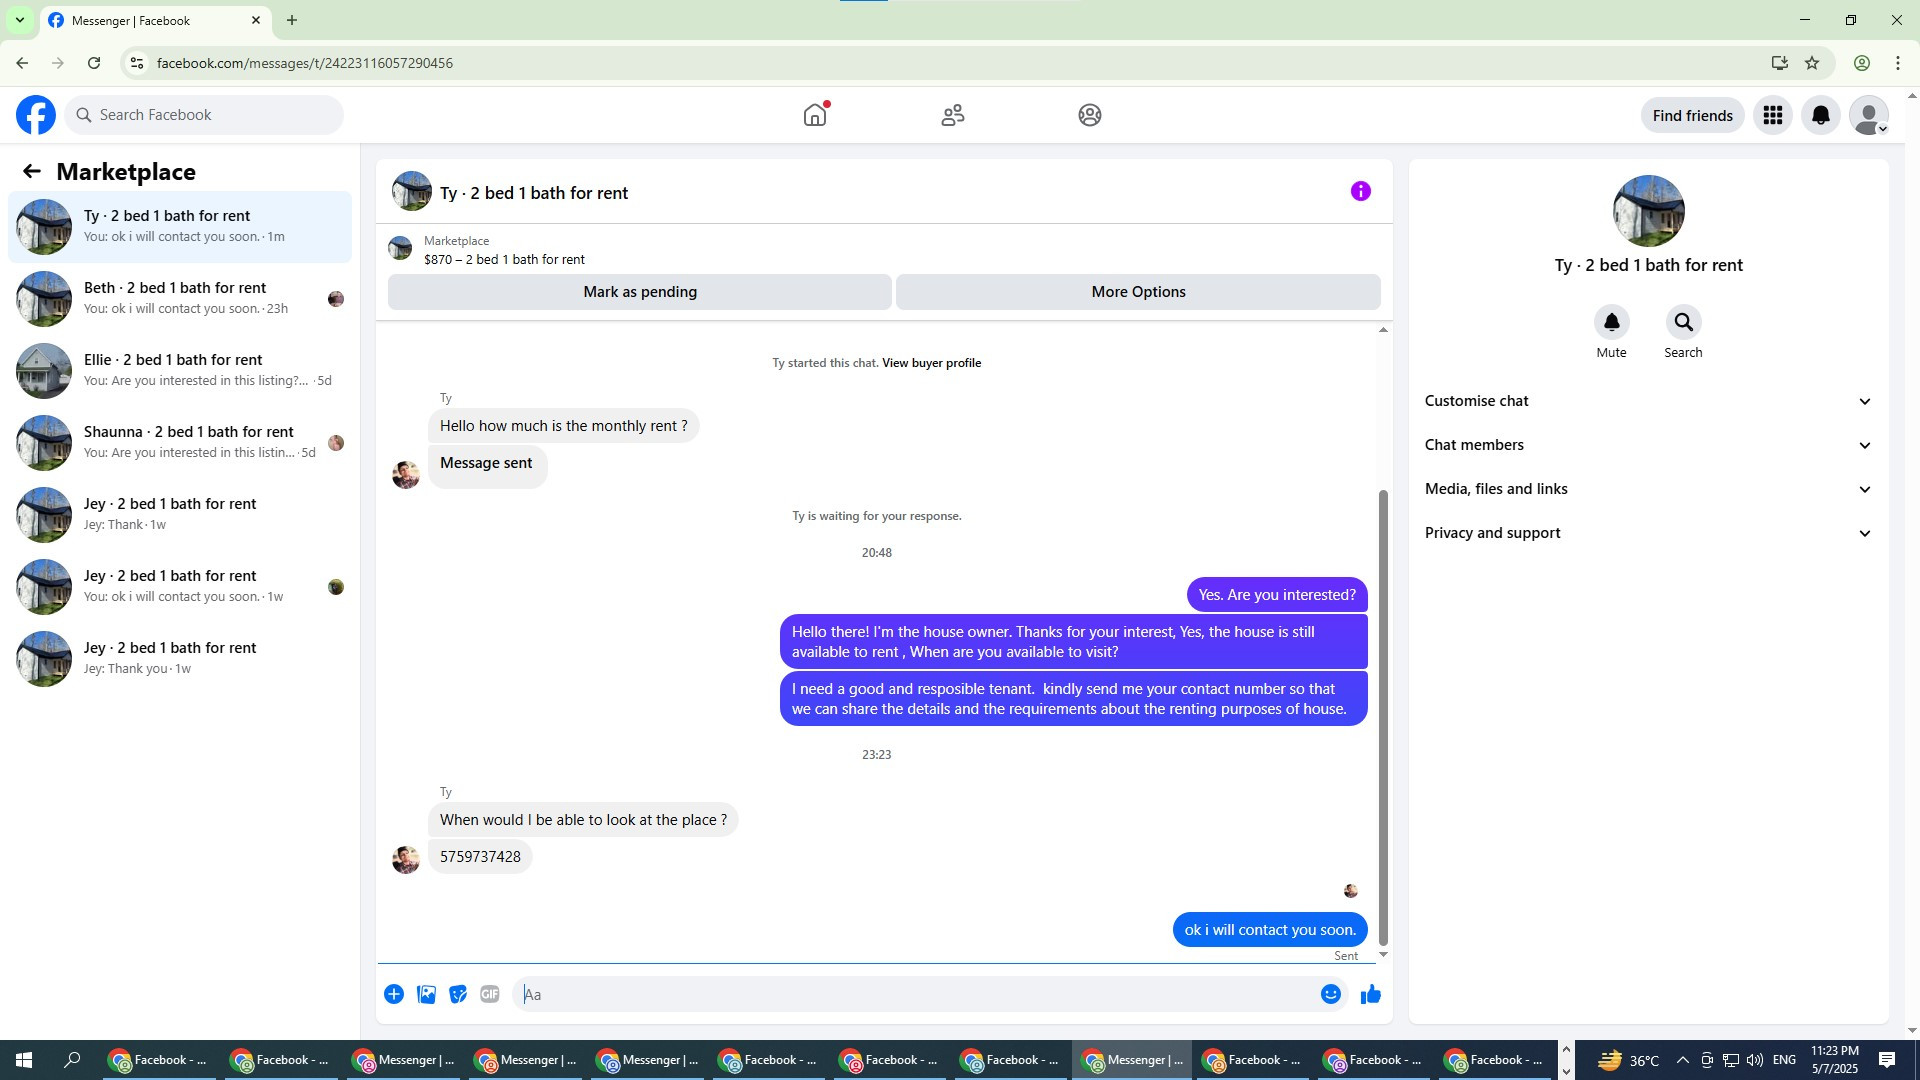Open the emoji picker in message box
Image resolution: width=1920 pixels, height=1080 pixels.
point(1330,994)
